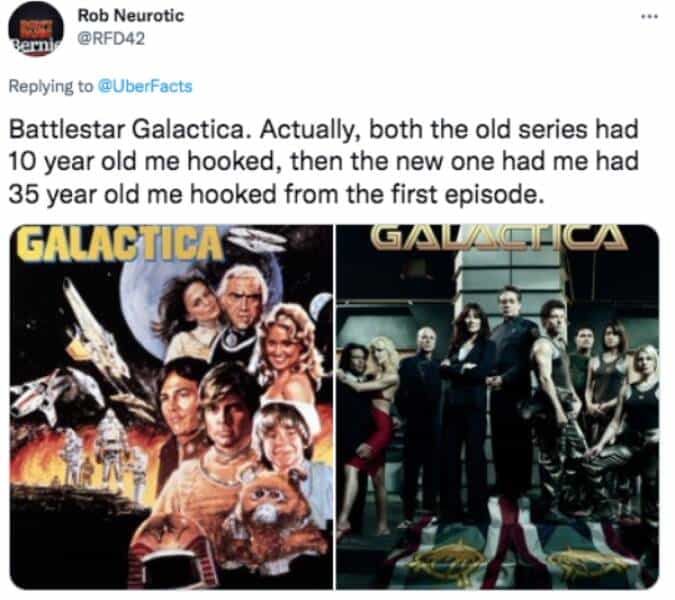675x600 pixels.
Task: Click the gray "Replying to" label
Action: tap(50, 87)
